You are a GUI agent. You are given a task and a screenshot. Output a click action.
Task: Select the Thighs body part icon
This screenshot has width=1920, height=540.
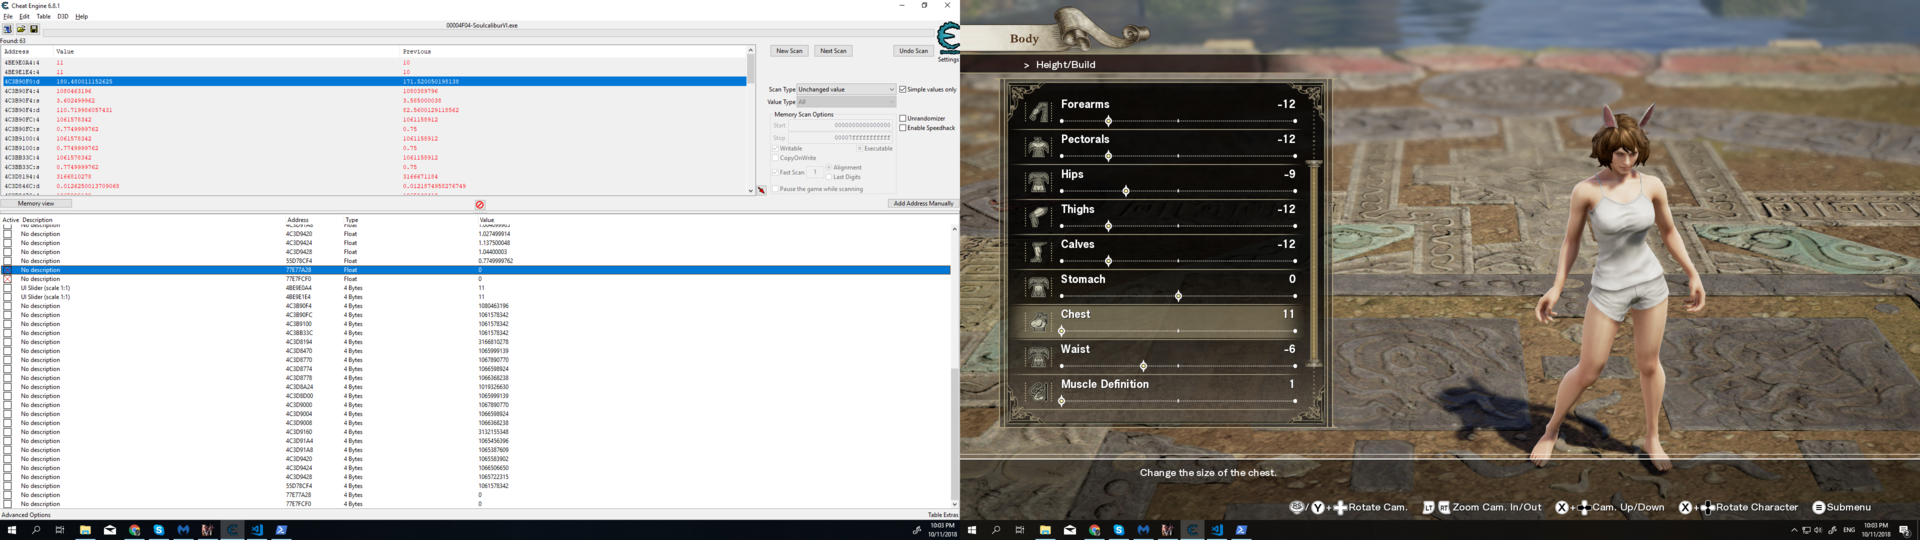tap(1039, 216)
